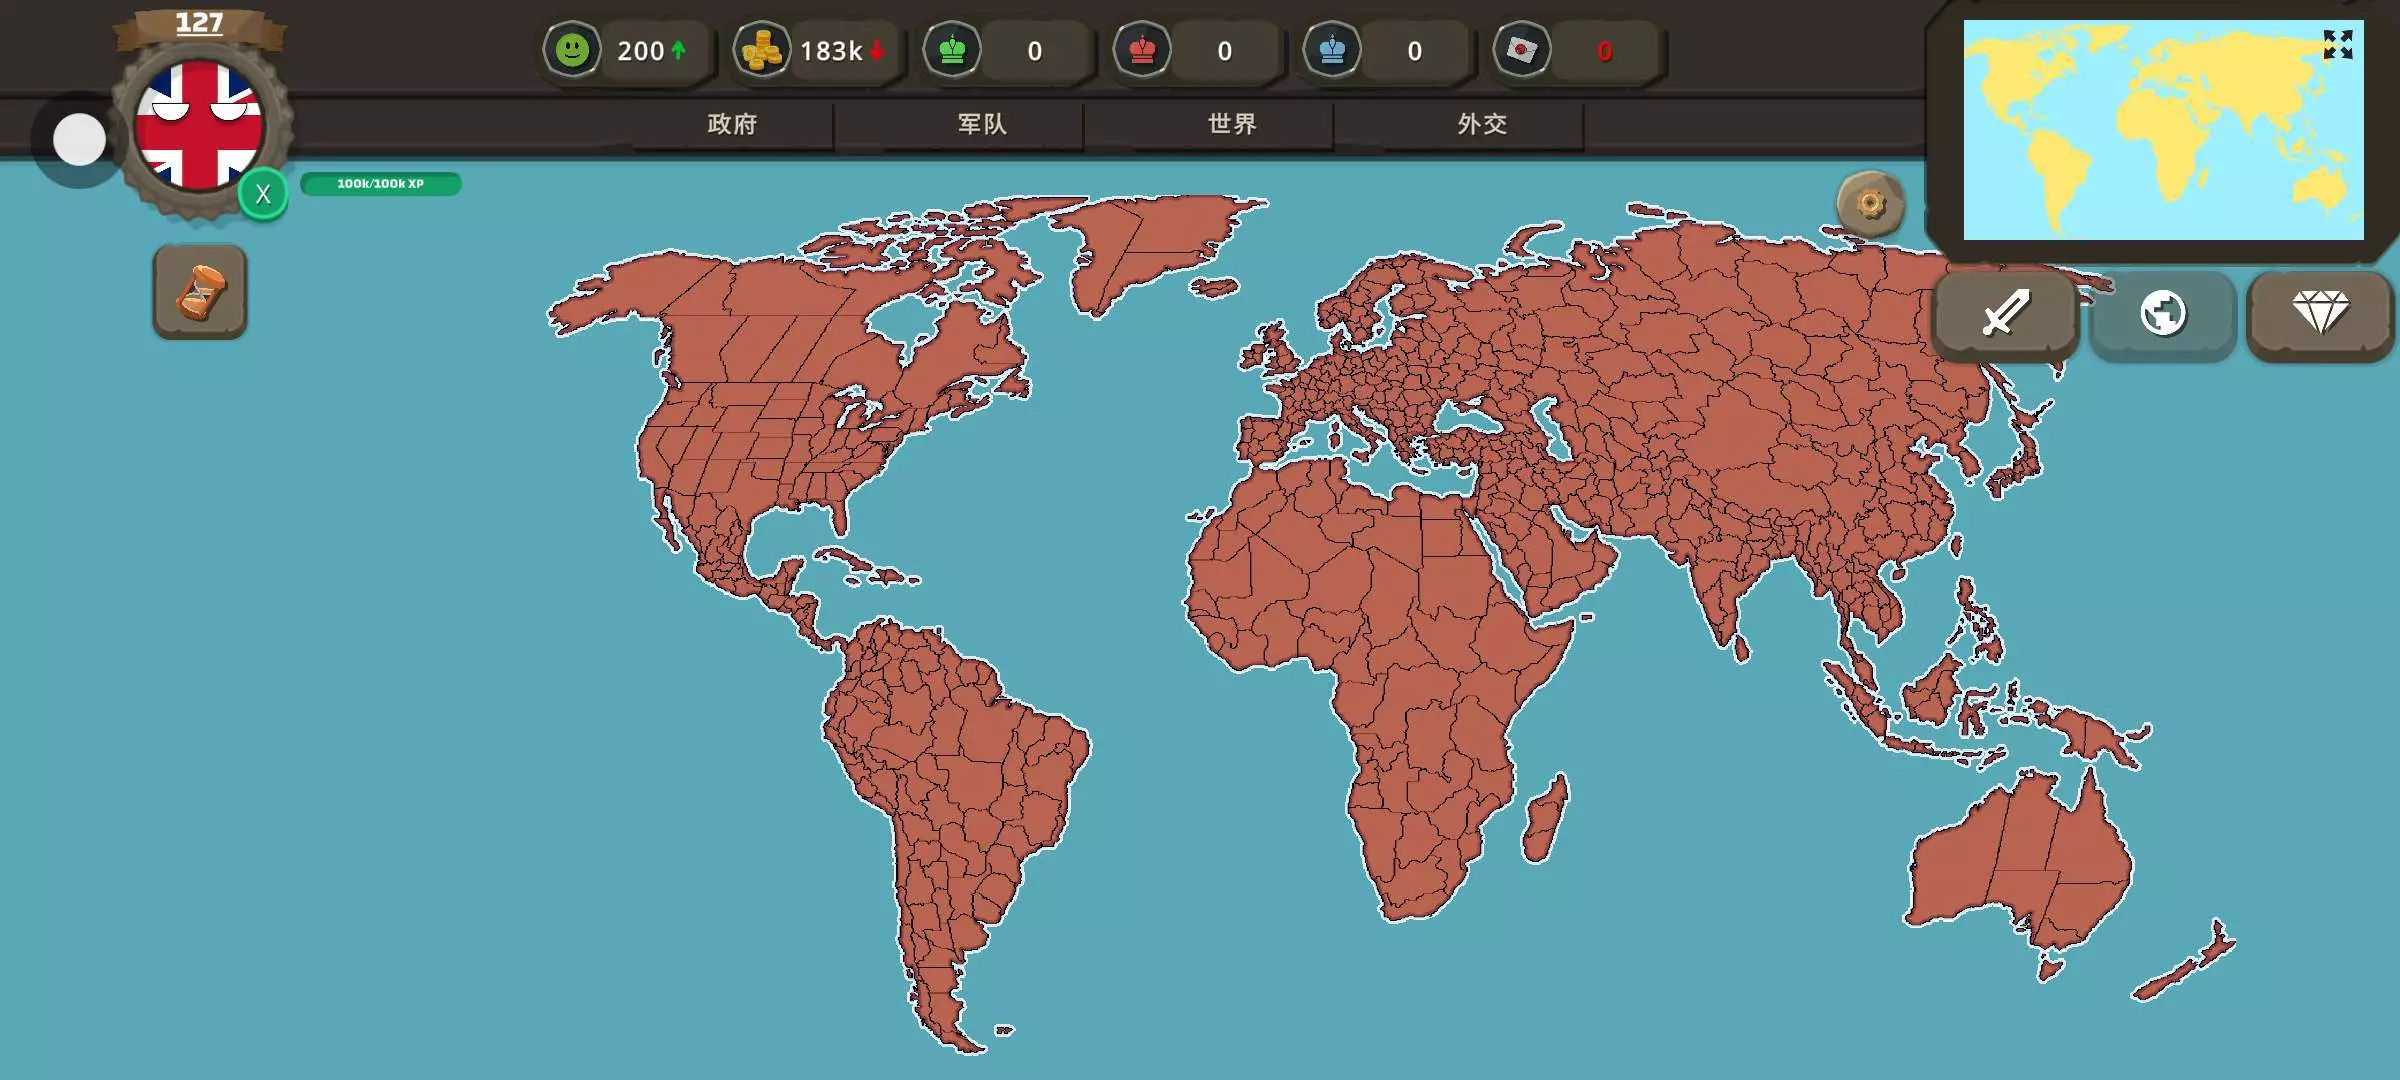Click the green smiley happiness icon
2400x1080 pixels.
(572, 50)
